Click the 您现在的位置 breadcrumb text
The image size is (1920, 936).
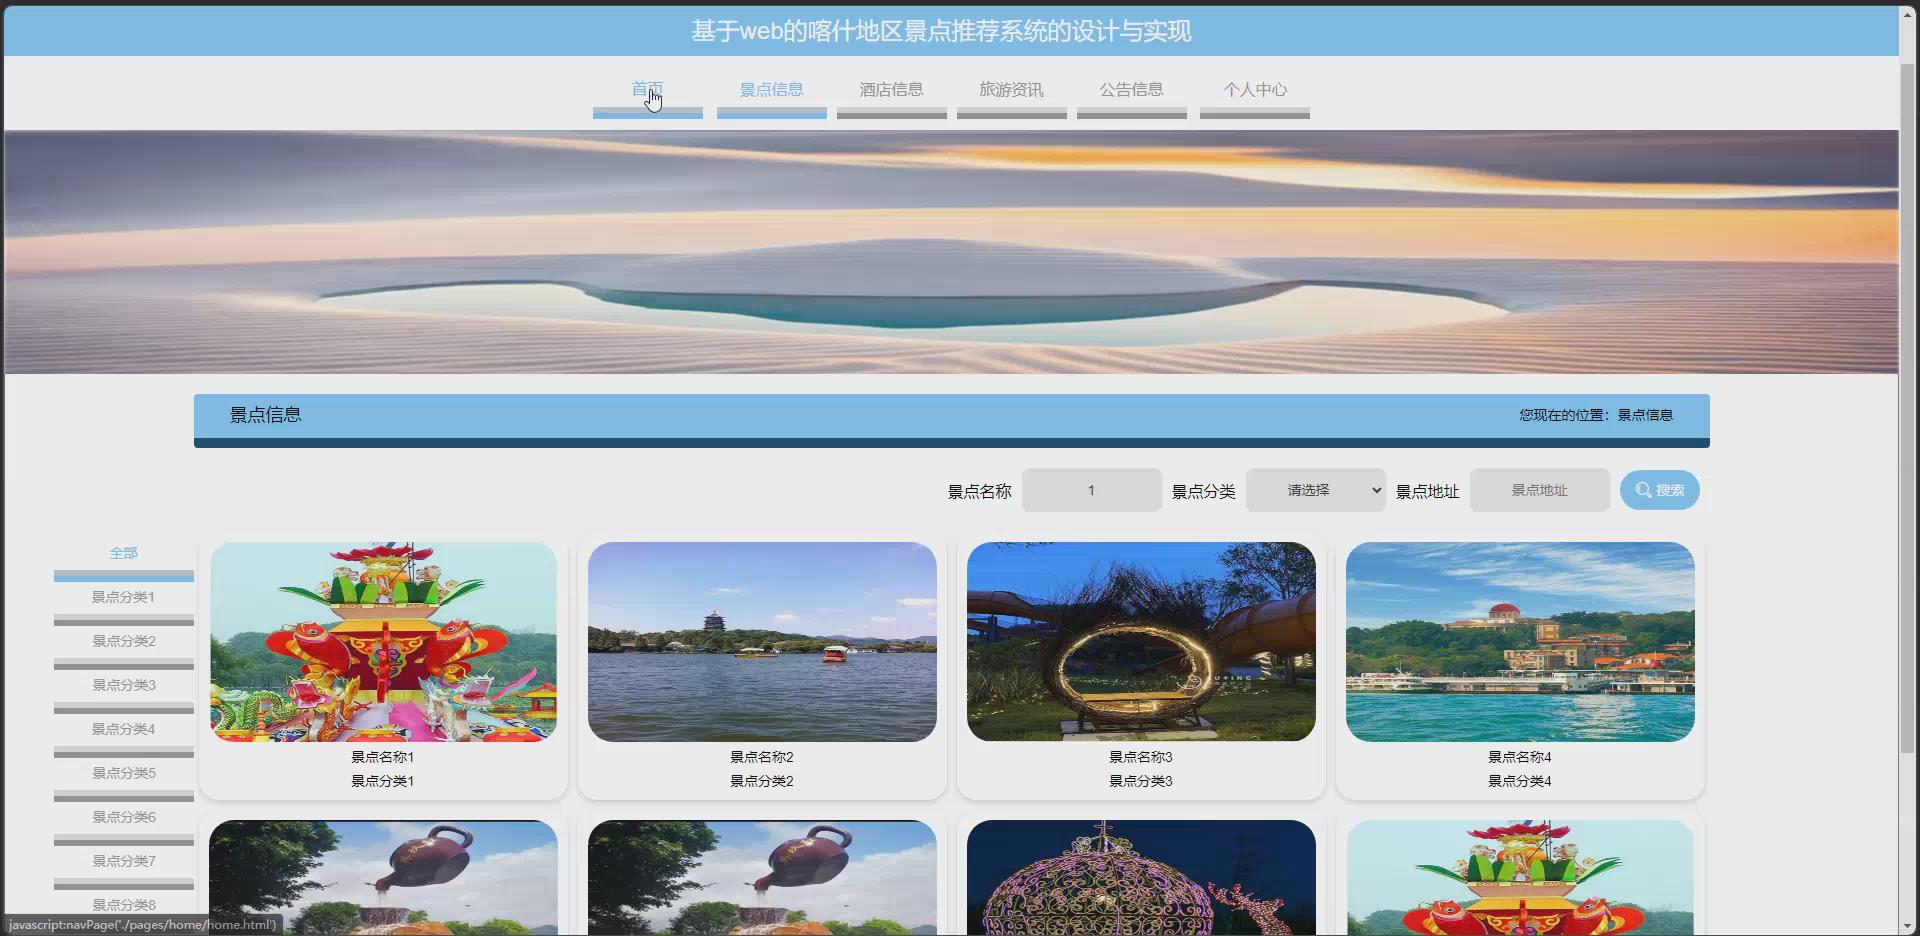click(x=1596, y=415)
